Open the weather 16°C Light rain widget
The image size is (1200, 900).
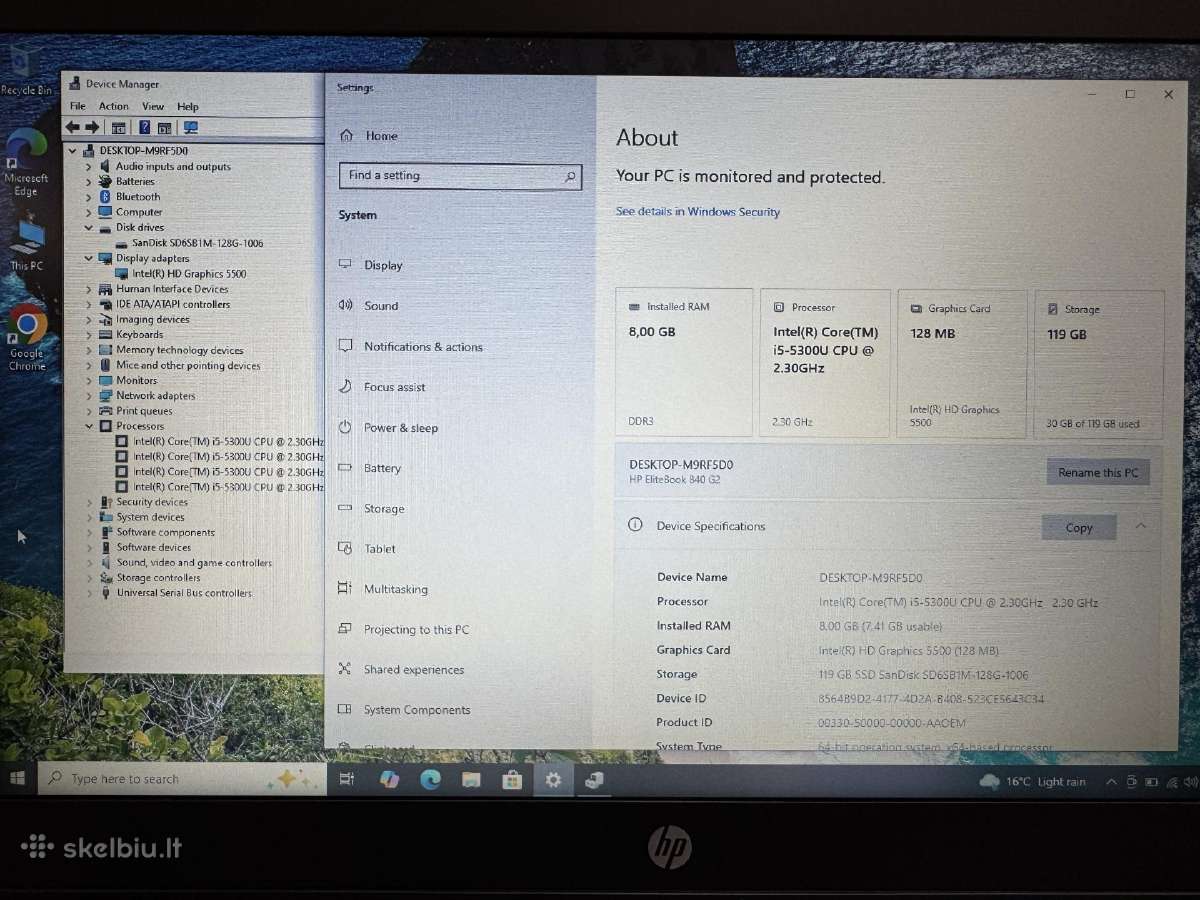point(1033,782)
